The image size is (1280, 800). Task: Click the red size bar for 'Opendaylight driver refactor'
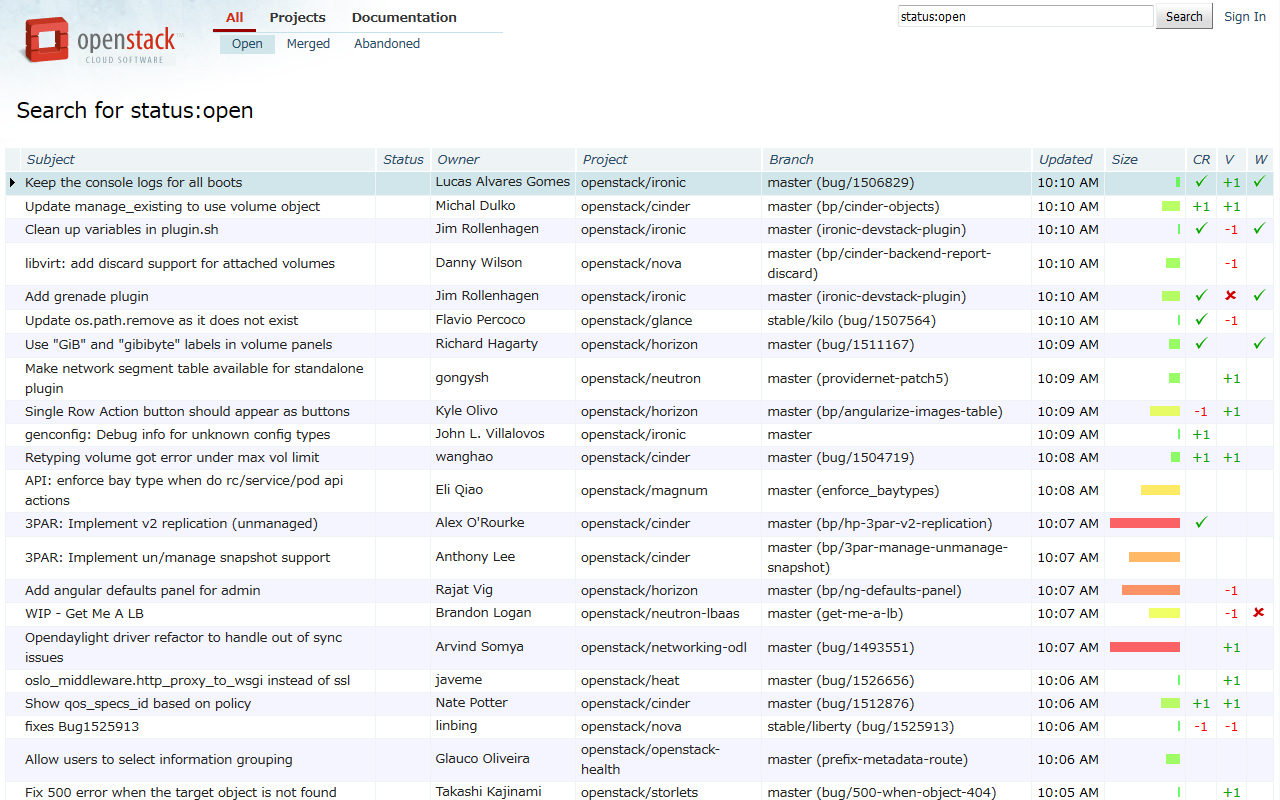coord(1144,647)
